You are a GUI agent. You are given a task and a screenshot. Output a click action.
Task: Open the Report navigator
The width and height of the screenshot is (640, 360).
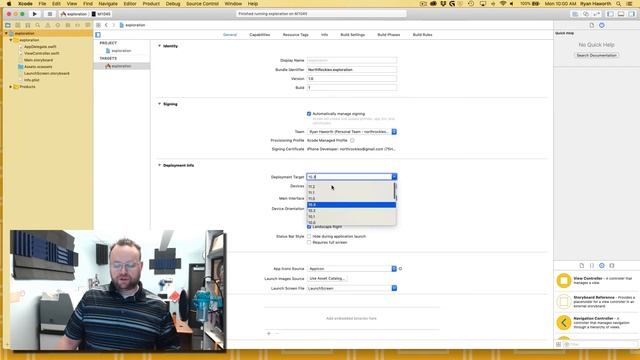[x=88, y=25]
